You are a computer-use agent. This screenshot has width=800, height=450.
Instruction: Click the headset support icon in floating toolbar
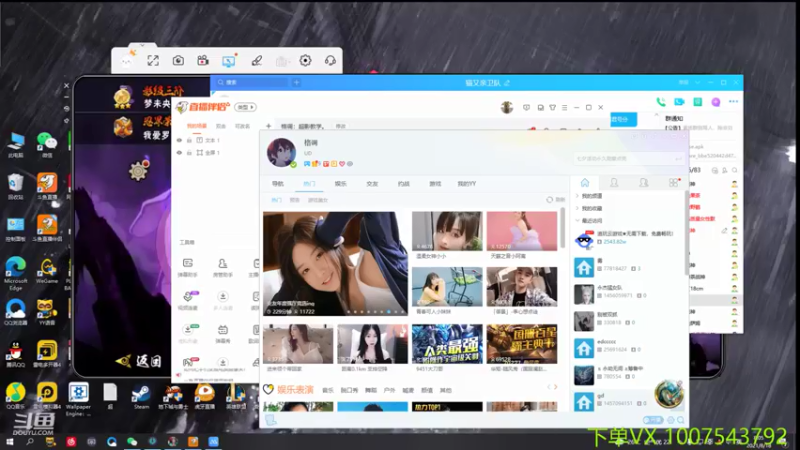tap(330, 61)
